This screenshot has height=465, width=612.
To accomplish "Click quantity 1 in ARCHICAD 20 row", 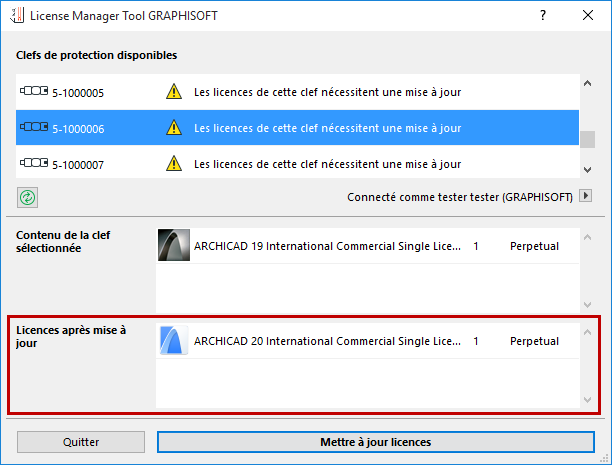I will pyautogui.click(x=476, y=341).
